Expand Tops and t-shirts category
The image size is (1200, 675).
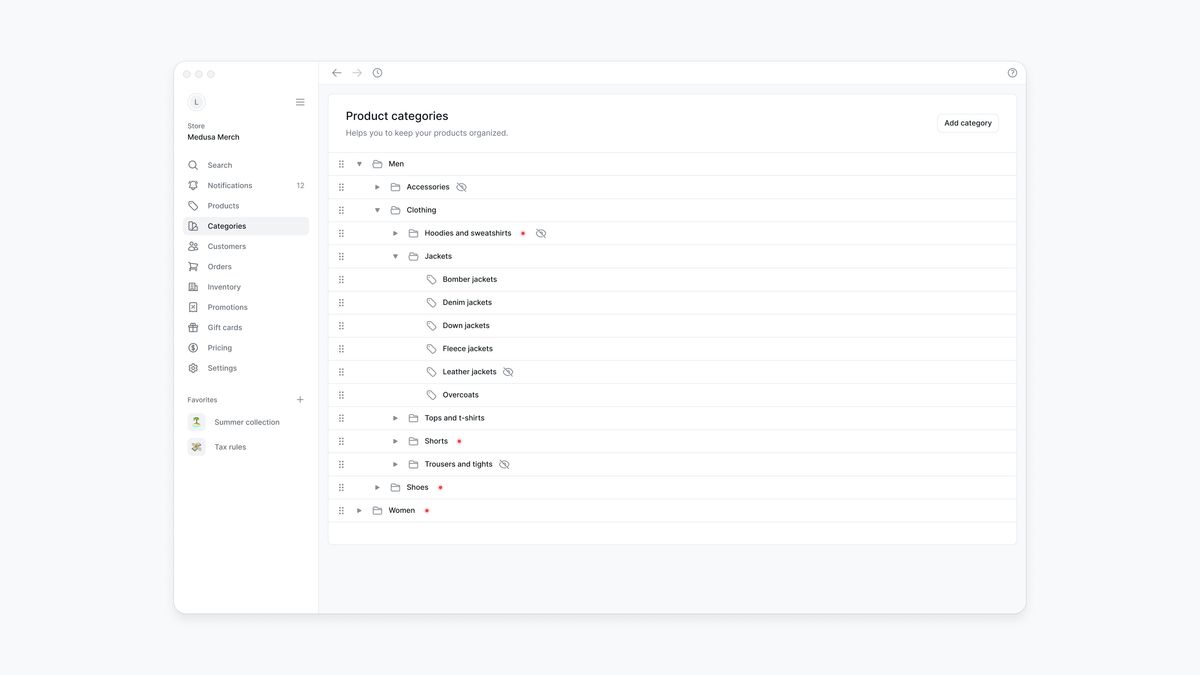click(395, 418)
